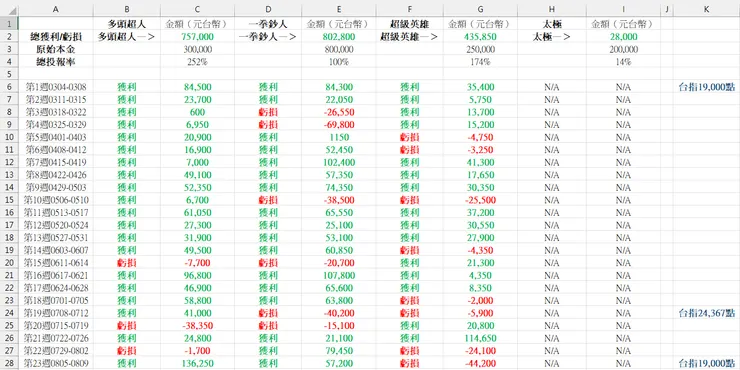Select column A header

pos(56,9)
